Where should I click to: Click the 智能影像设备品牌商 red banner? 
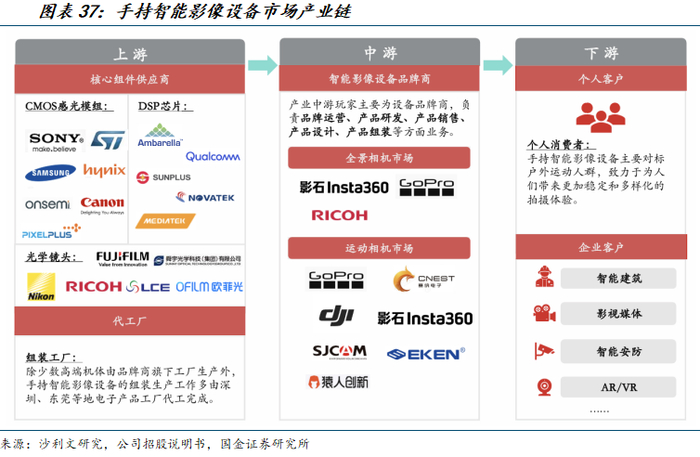[x=380, y=79]
